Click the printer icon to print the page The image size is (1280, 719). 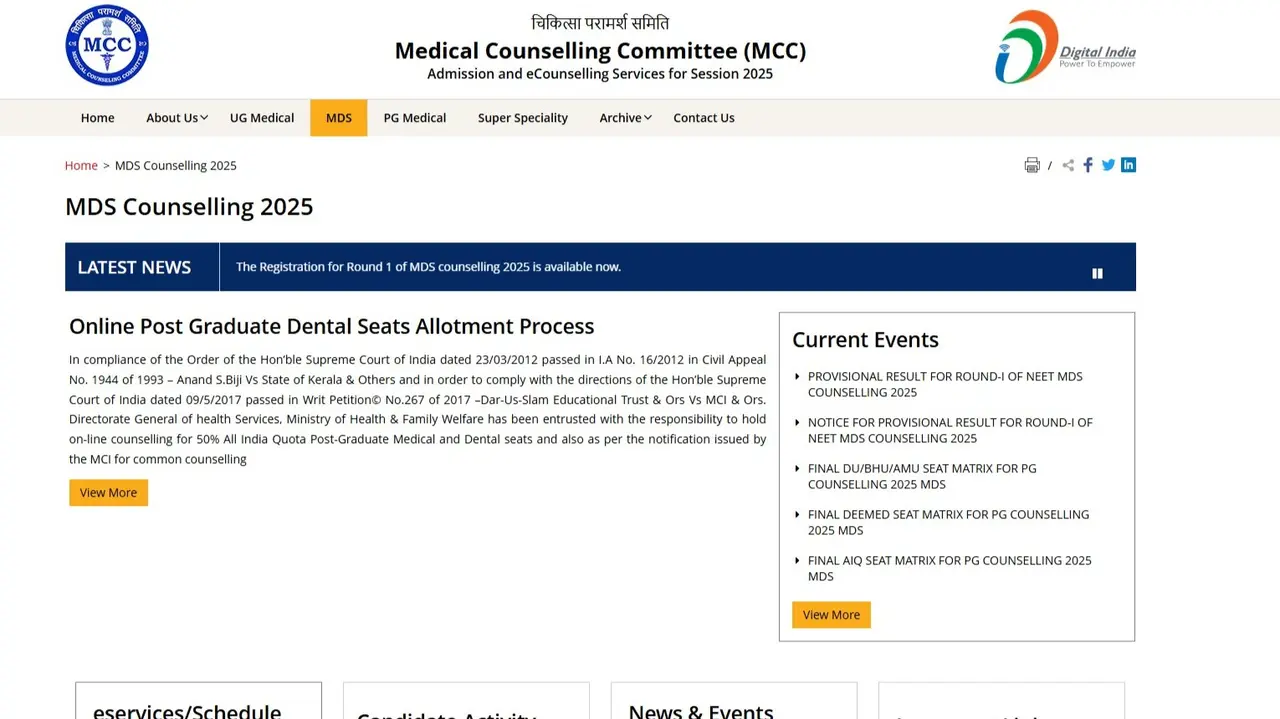[1032, 164]
